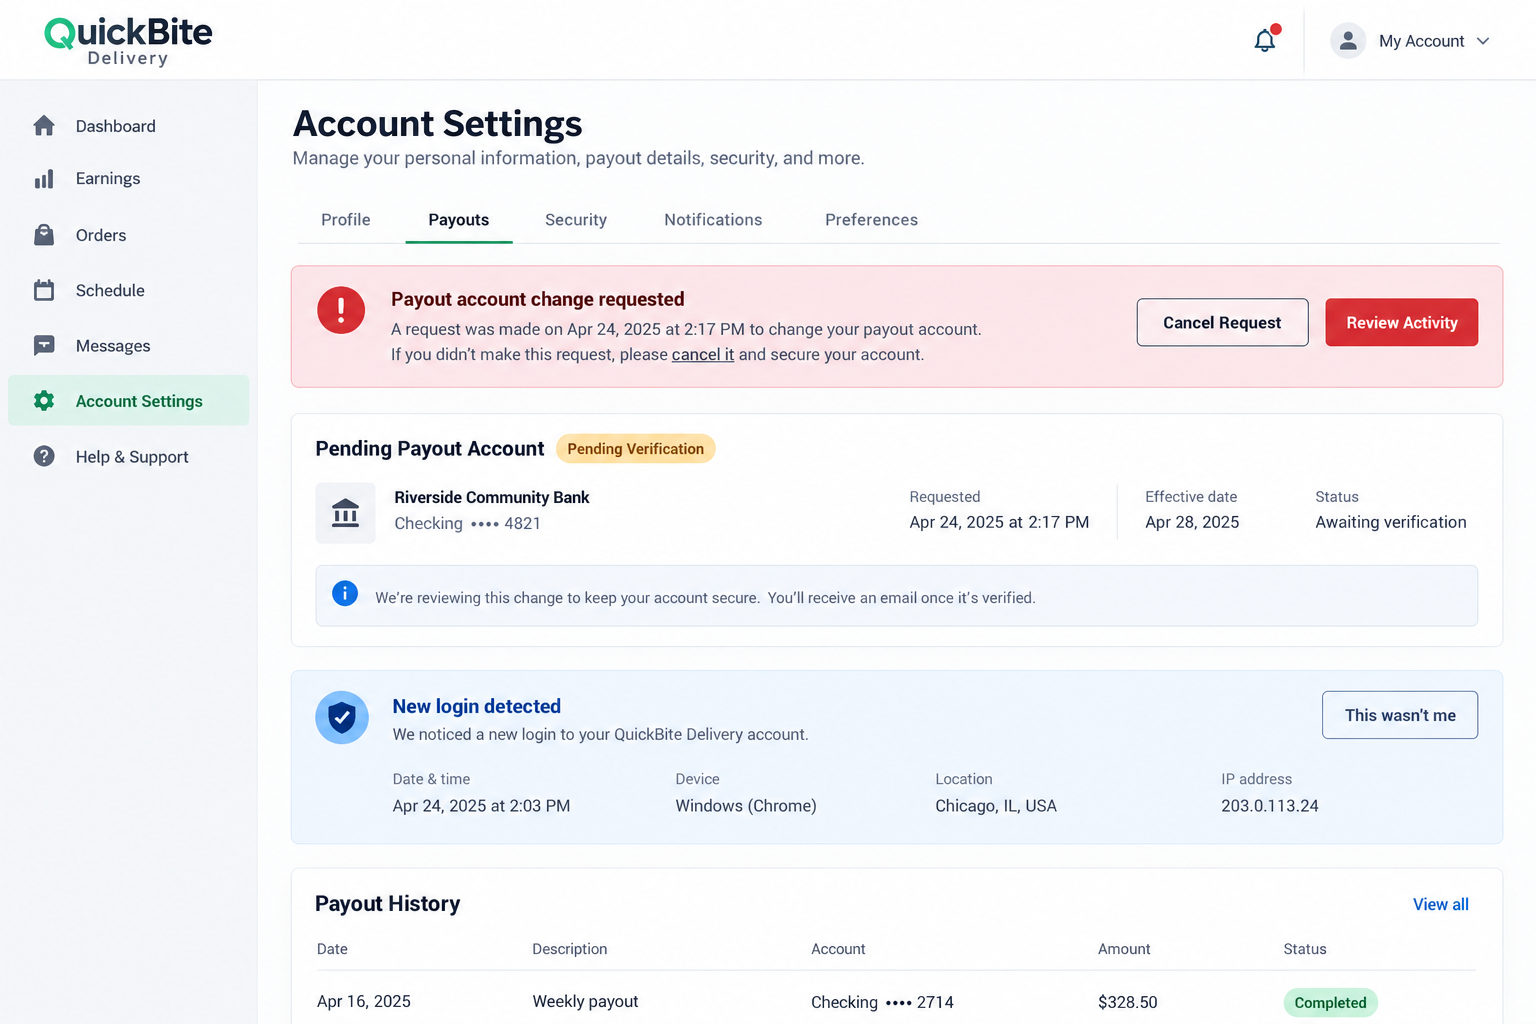This screenshot has height=1024, width=1536.
Task: Click IP address '203.0.113.24'
Action: (x=1270, y=806)
